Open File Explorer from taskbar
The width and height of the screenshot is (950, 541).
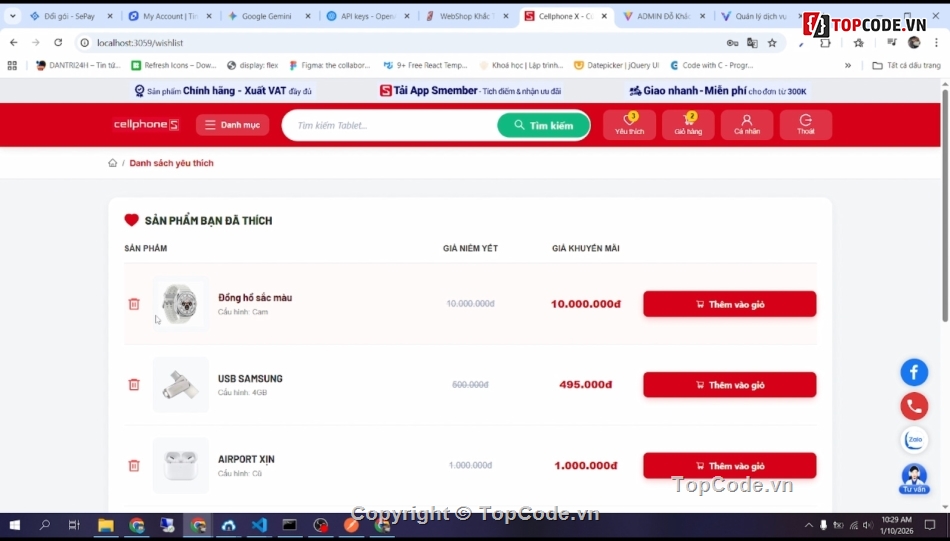106,525
